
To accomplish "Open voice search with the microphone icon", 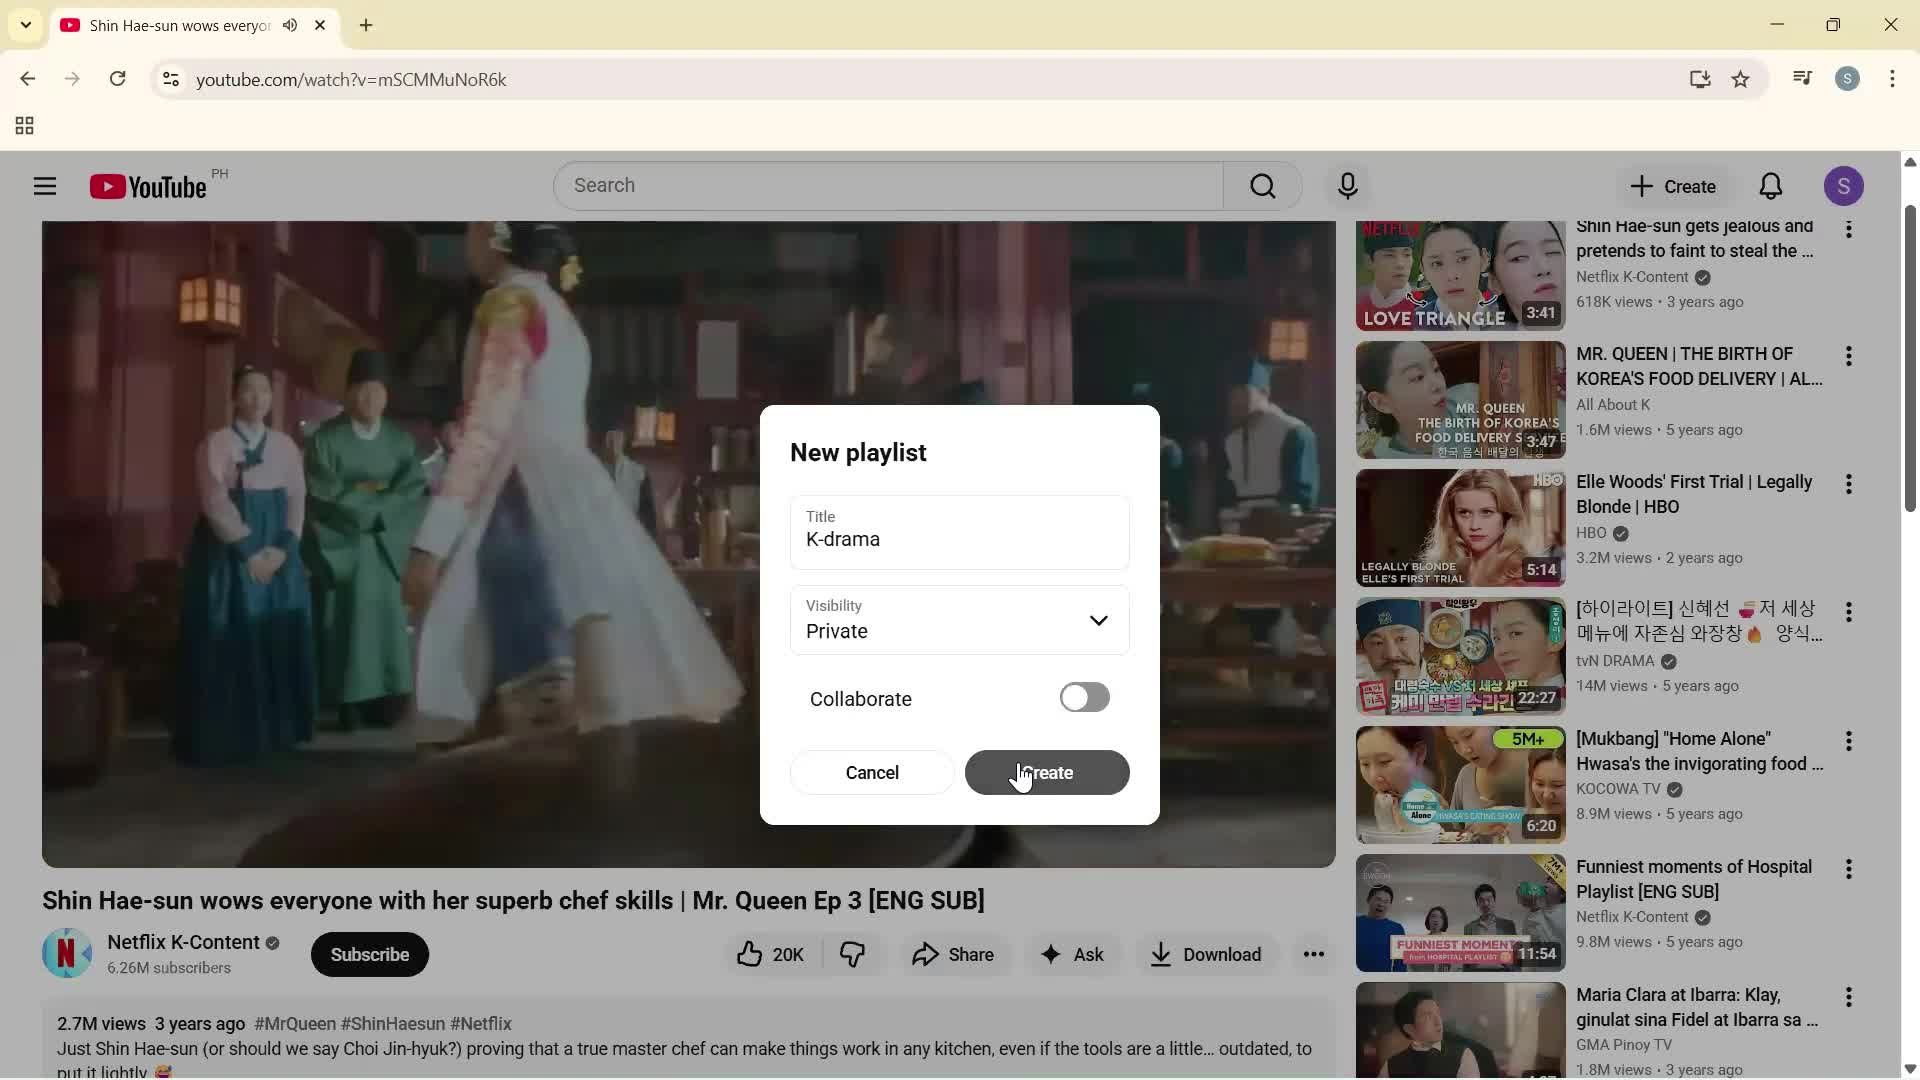I will [1347, 185].
